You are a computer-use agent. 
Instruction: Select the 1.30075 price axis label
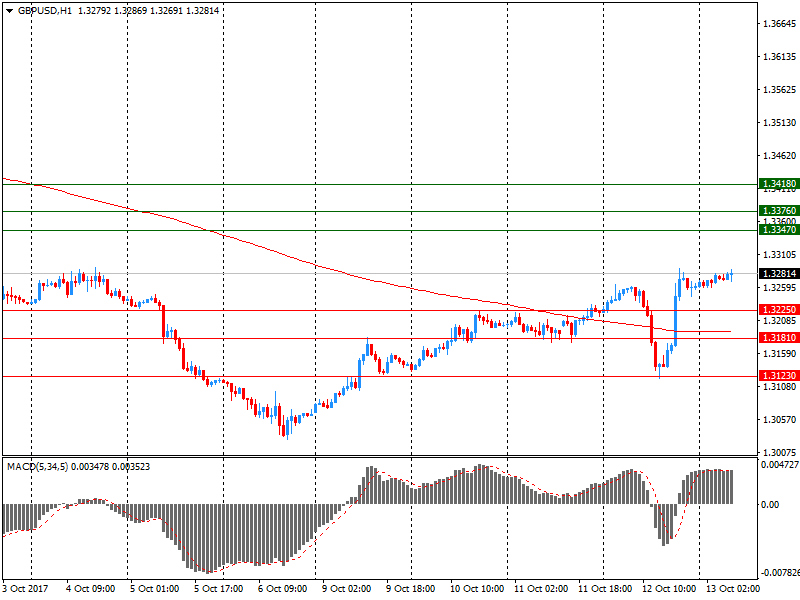pyautogui.click(x=780, y=453)
